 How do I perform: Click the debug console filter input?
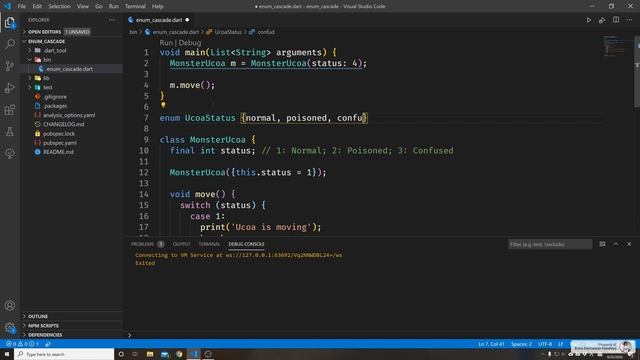click(550, 244)
